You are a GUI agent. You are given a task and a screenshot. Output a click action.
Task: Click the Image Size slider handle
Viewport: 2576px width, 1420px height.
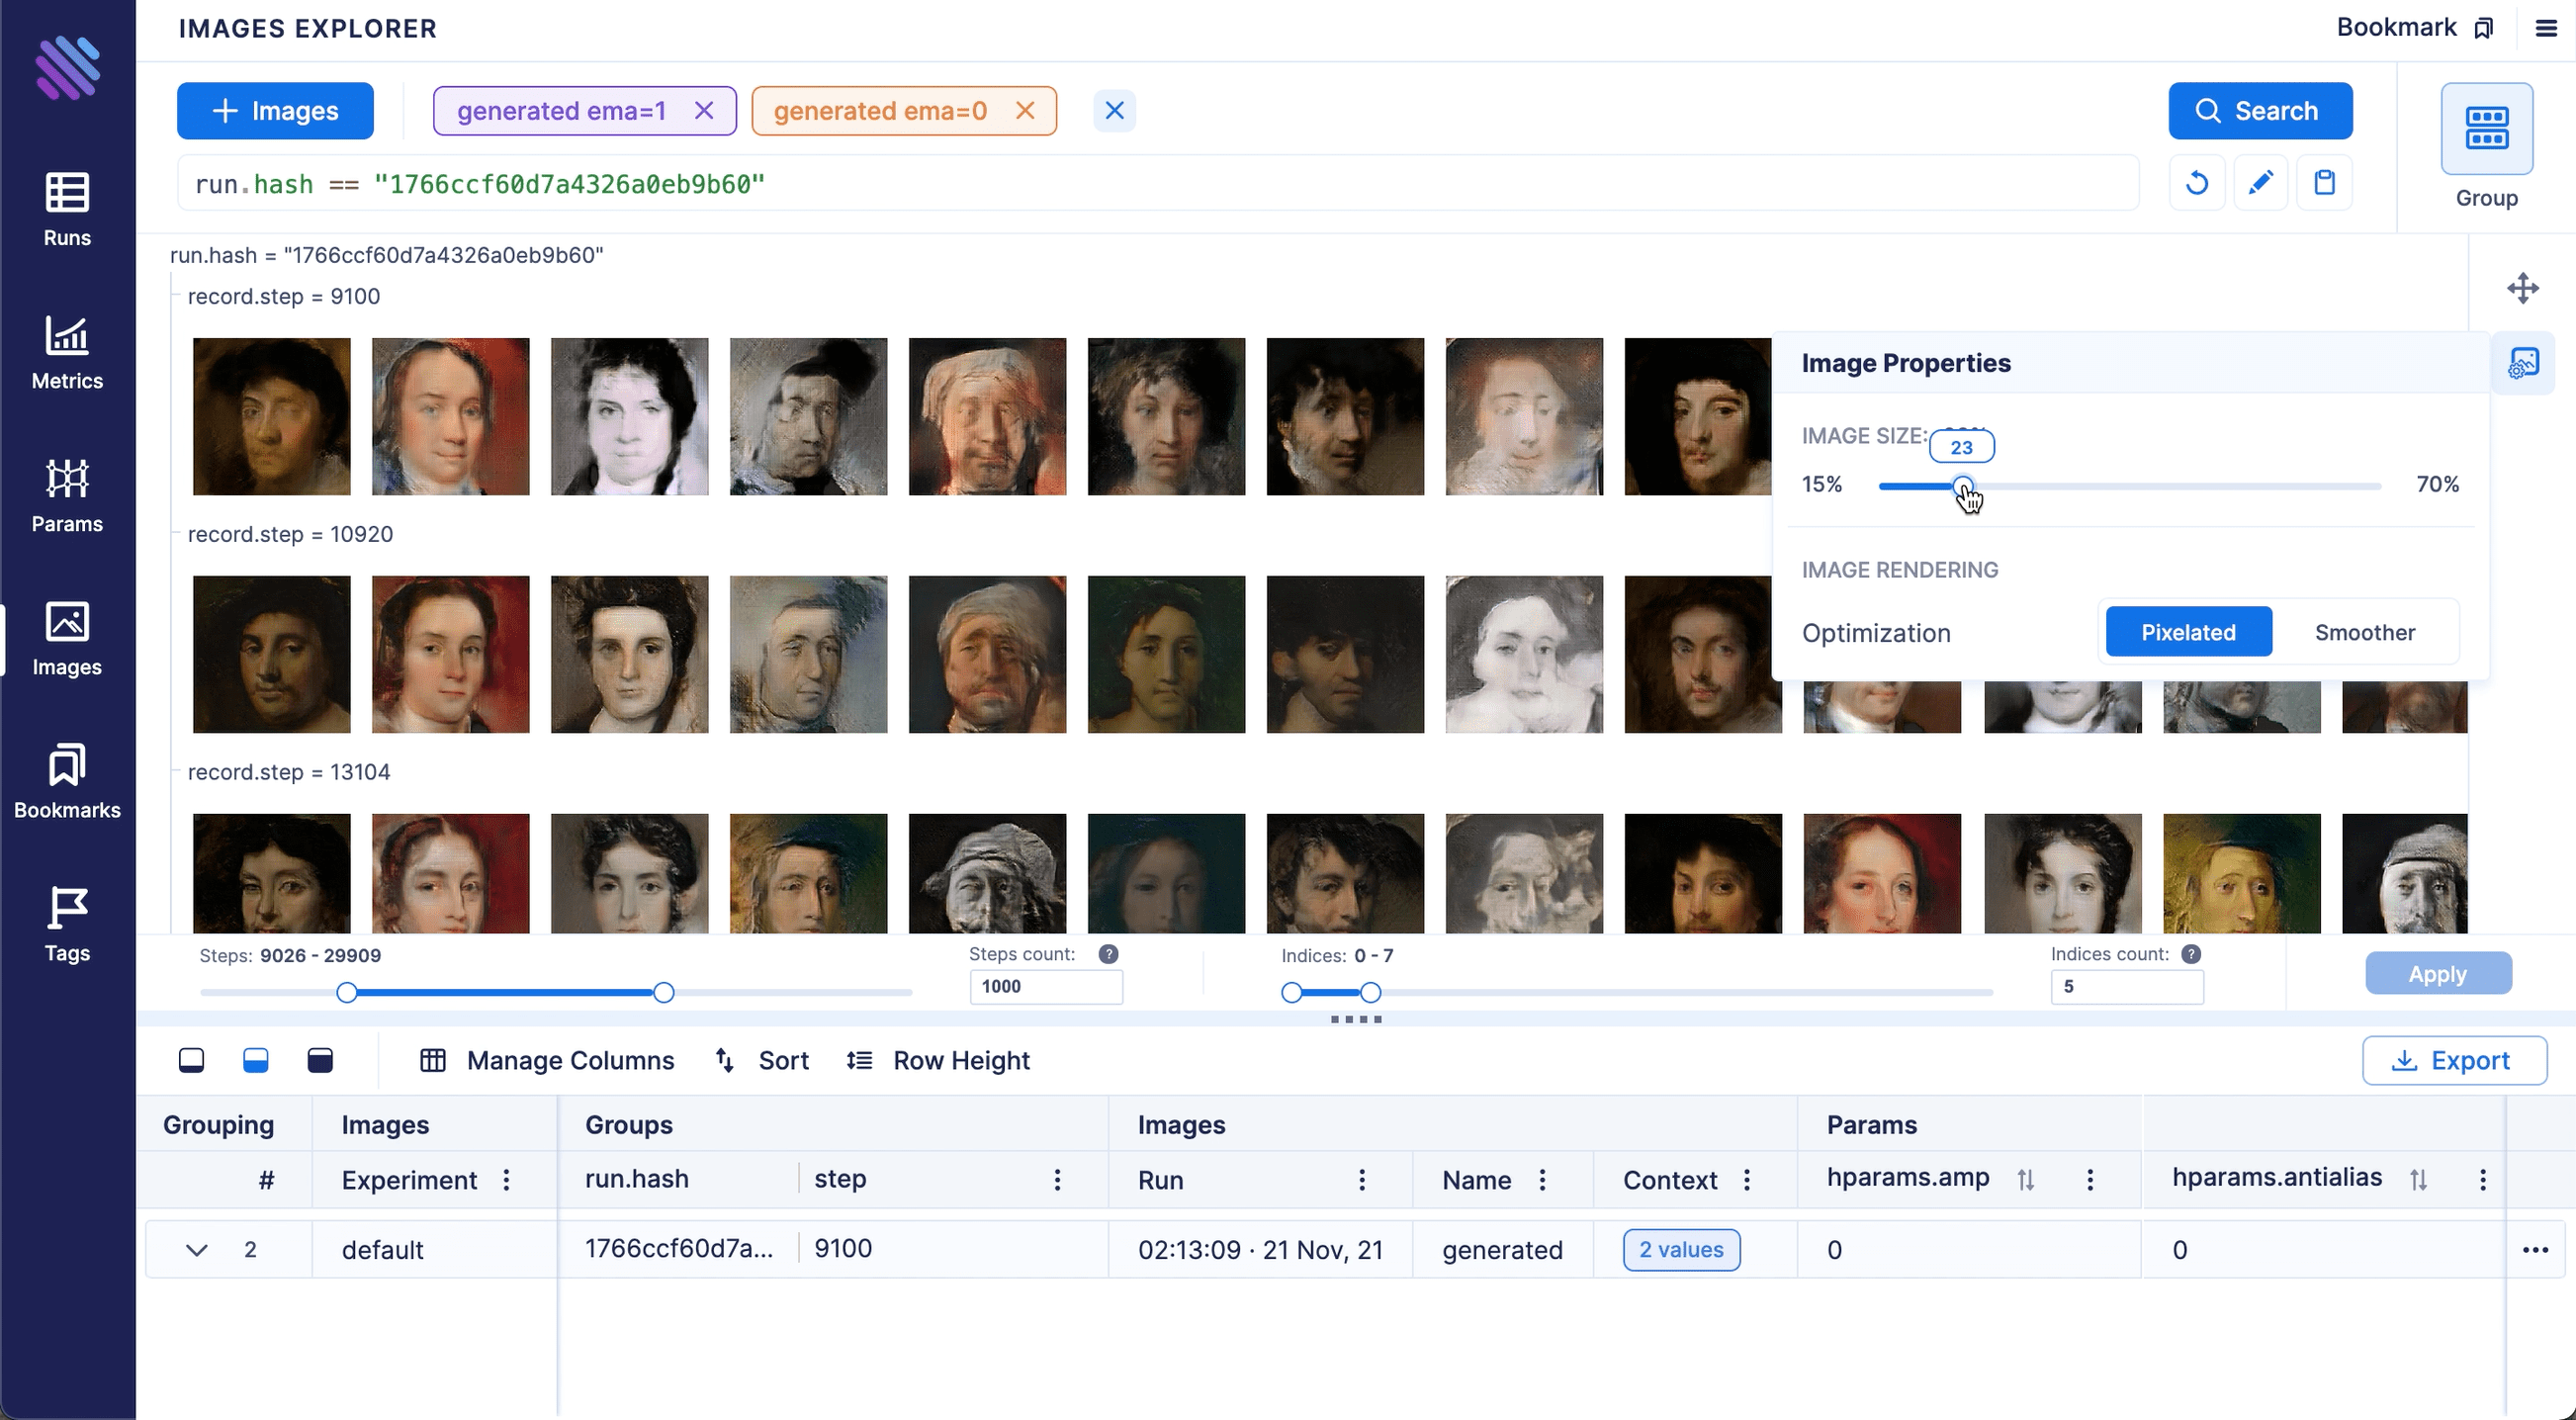click(x=1963, y=487)
